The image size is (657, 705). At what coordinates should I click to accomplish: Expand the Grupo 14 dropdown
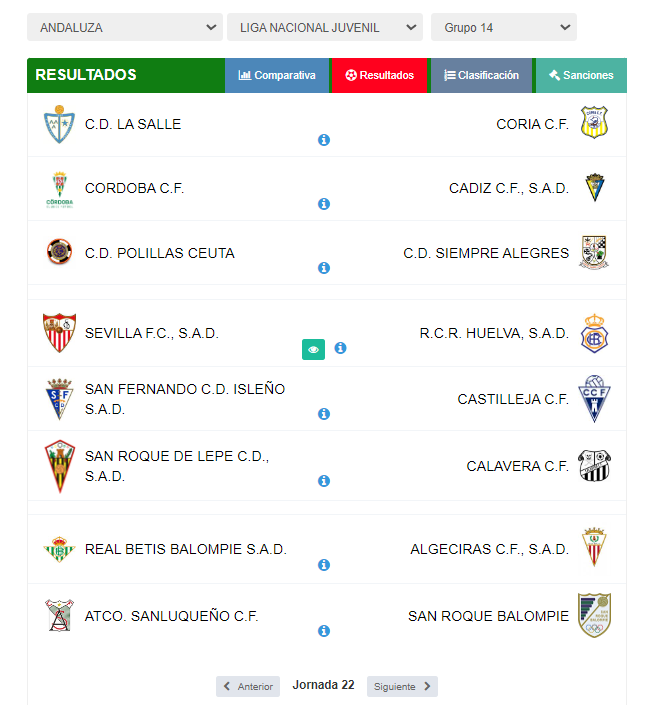504,27
